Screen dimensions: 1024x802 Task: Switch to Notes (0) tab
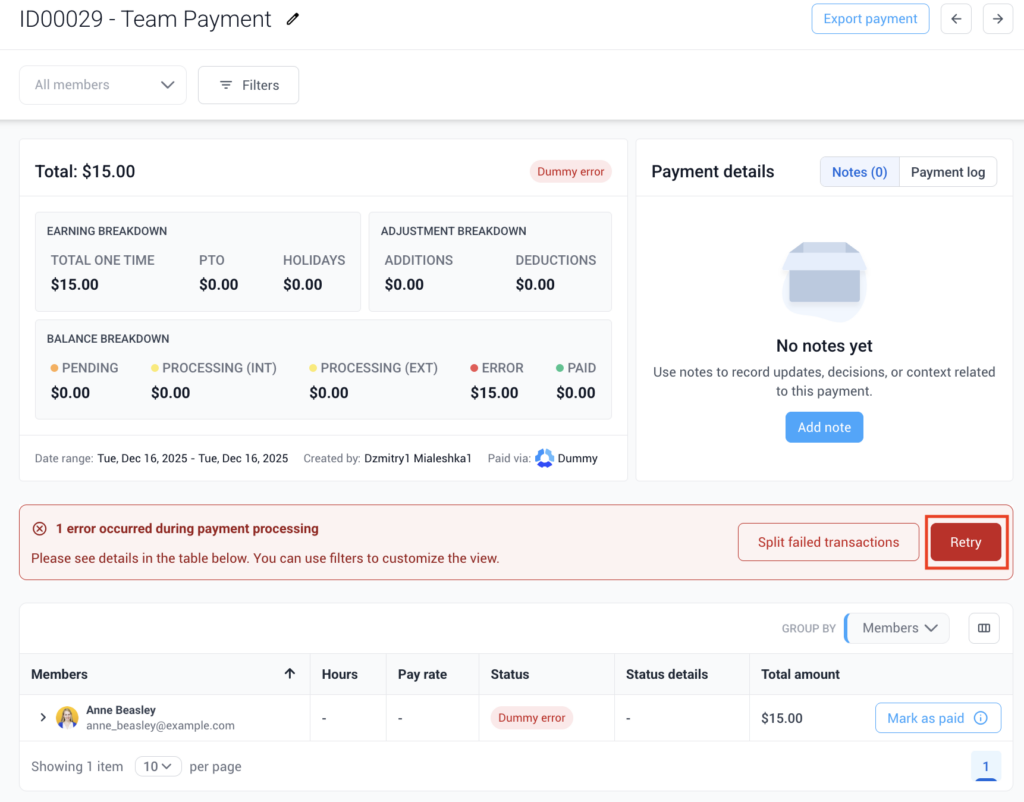click(859, 172)
